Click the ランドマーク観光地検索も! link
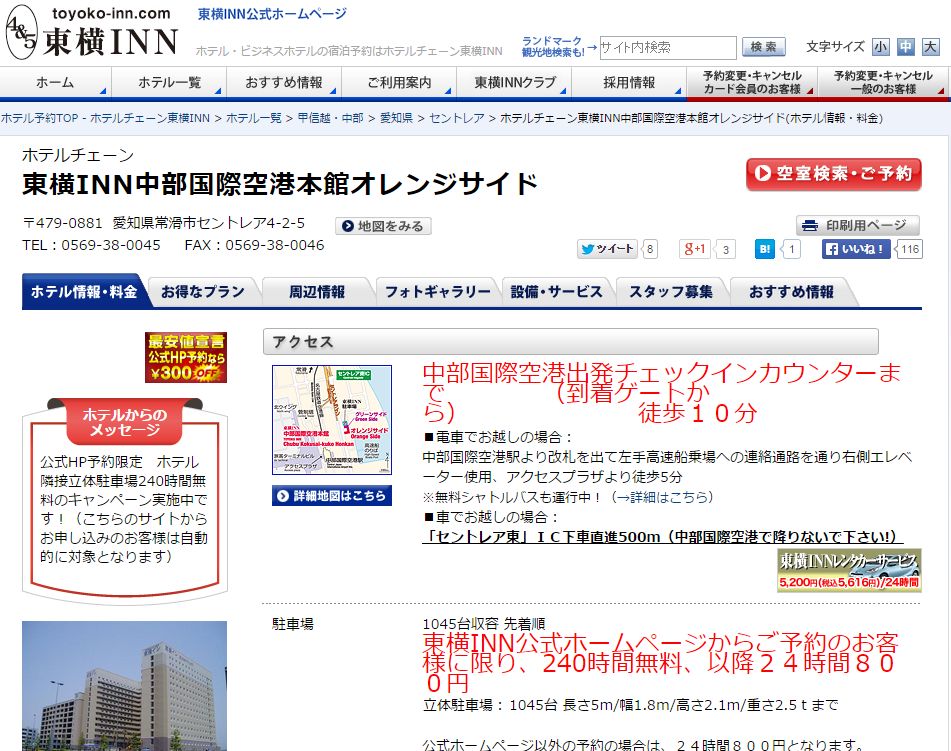Screen dimensions: 951x751 click(x=553, y=47)
